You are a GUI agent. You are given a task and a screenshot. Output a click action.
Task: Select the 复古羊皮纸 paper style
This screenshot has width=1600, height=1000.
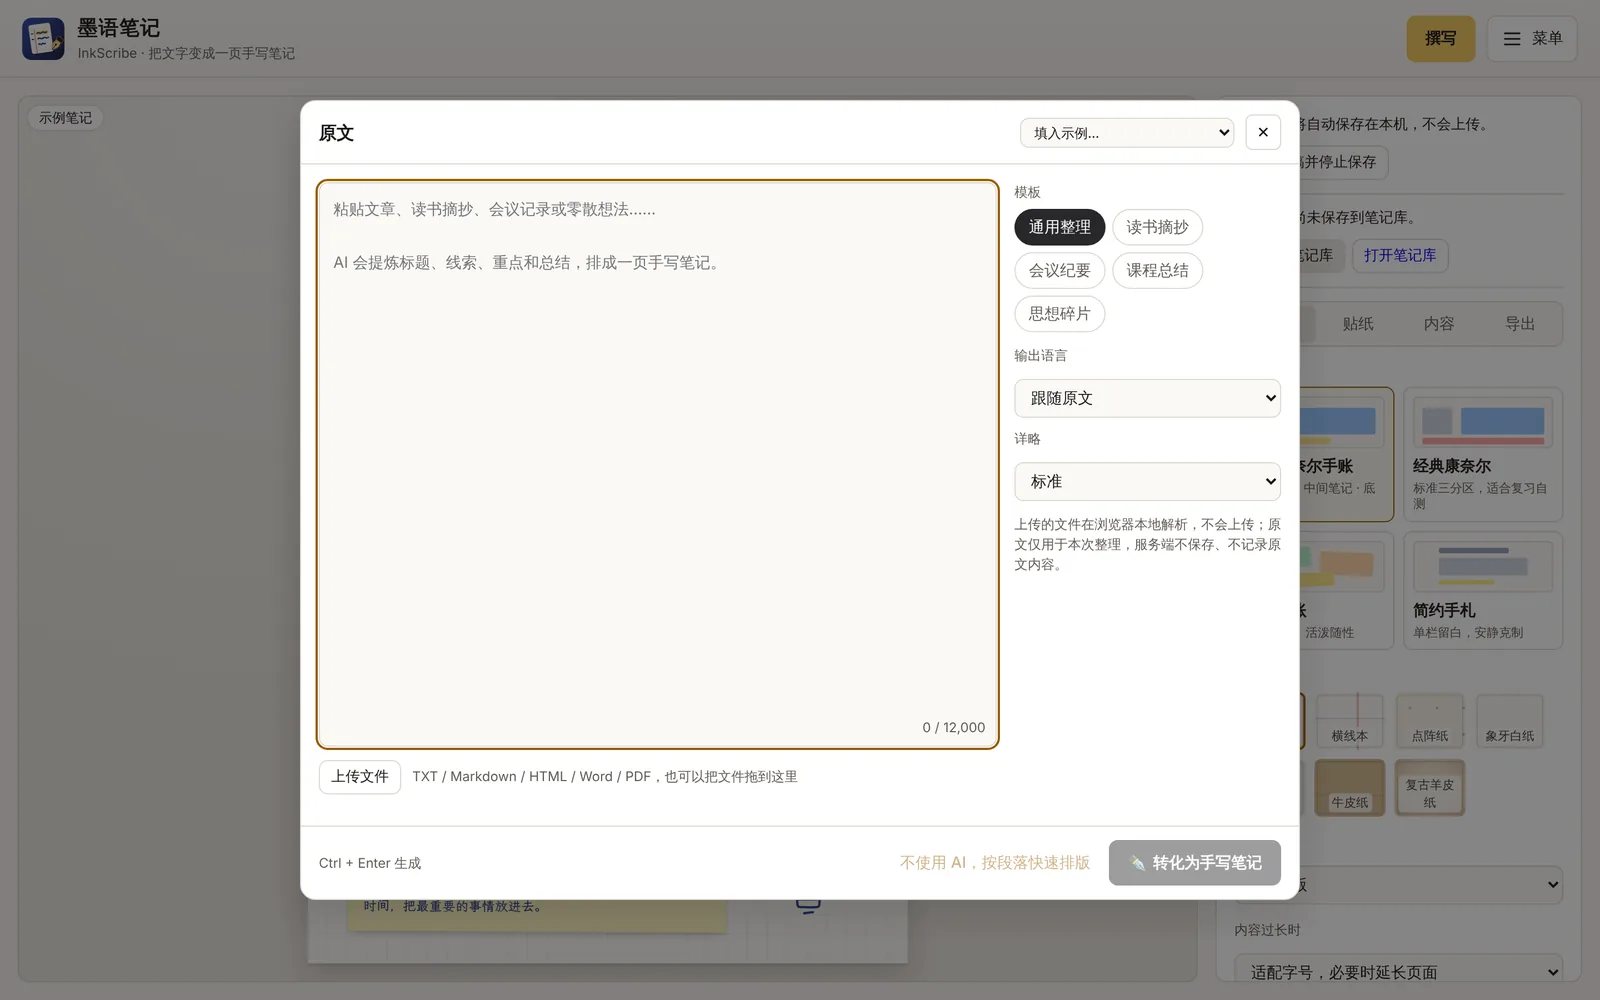click(1430, 788)
